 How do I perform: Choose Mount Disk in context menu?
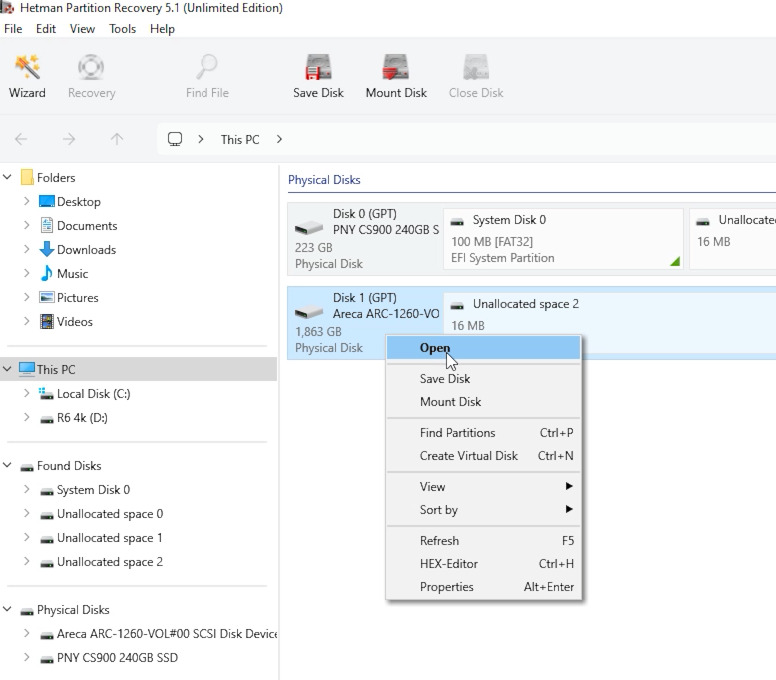(483, 401)
